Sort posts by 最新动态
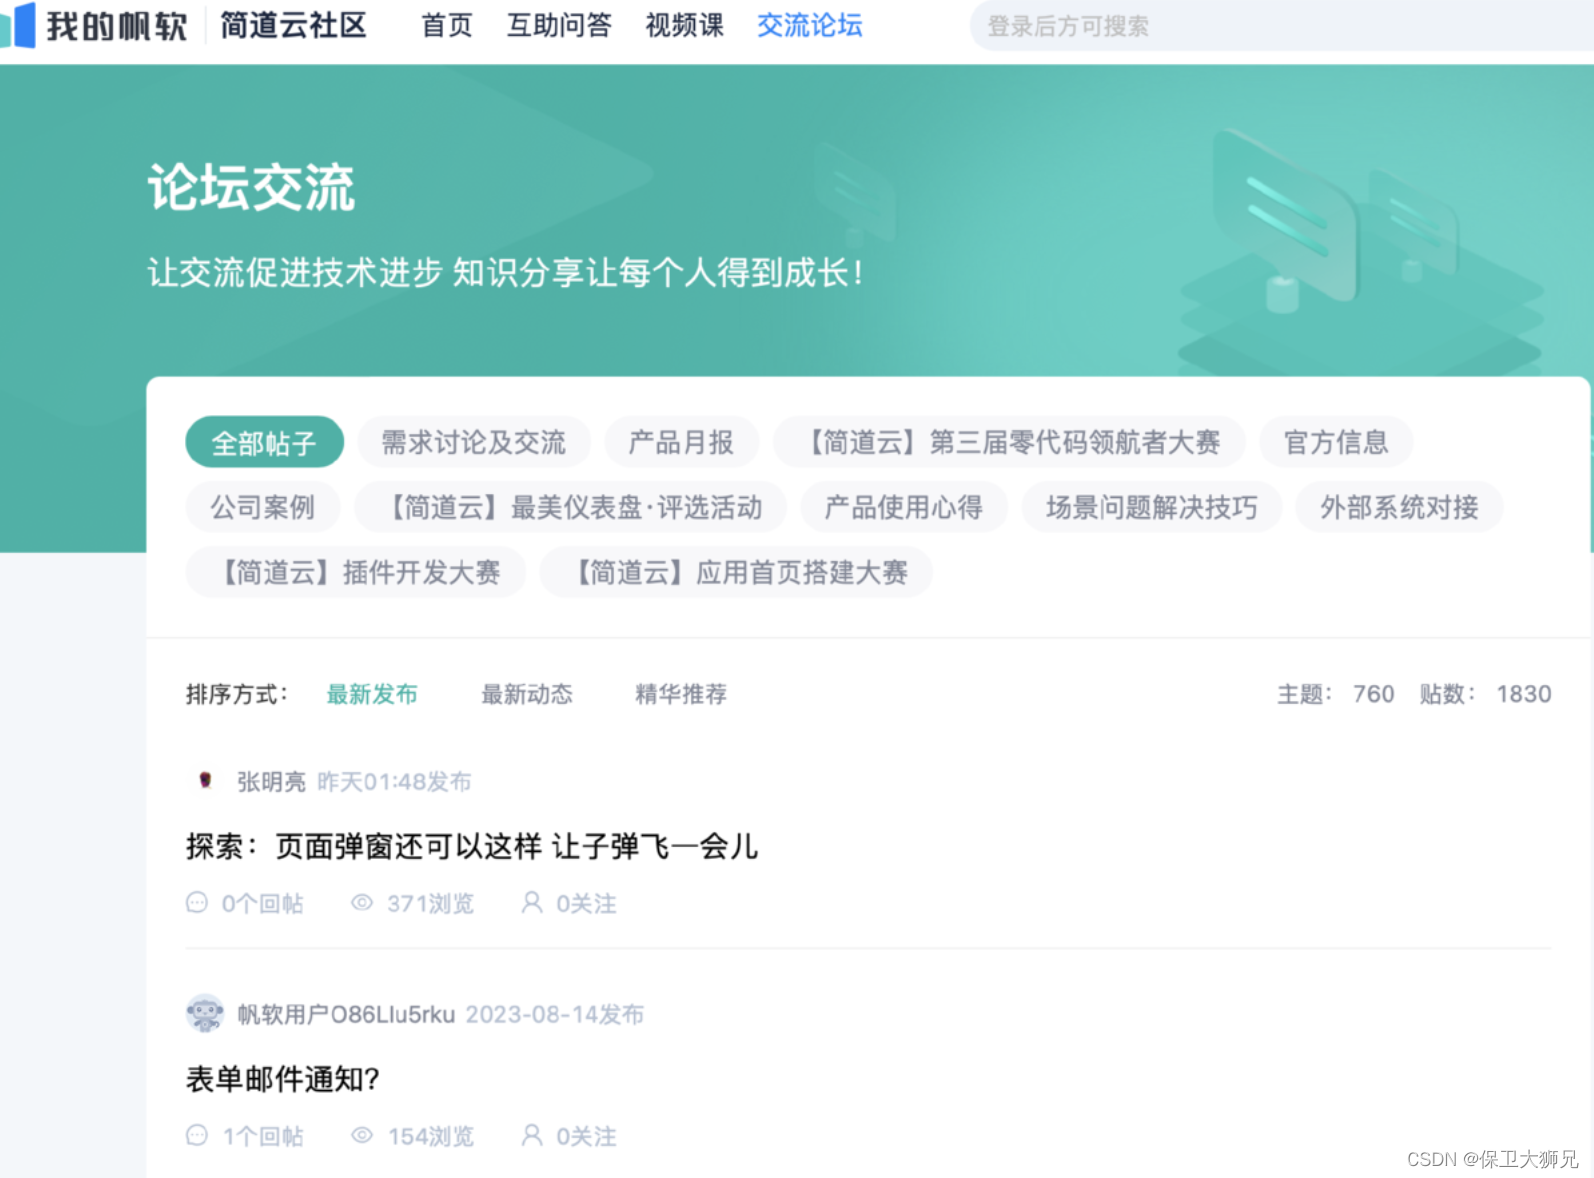This screenshot has height=1178, width=1594. coord(527,694)
